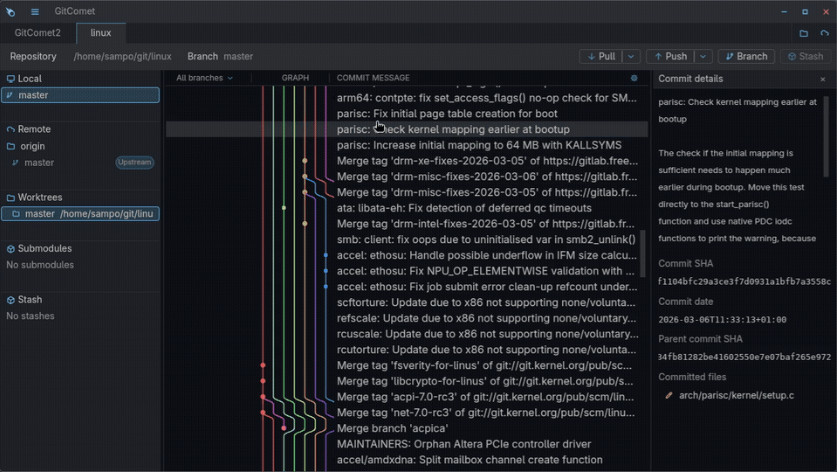Click the Push button
Image resolution: width=837 pixels, height=472 pixels.
pyautogui.click(x=671, y=57)
